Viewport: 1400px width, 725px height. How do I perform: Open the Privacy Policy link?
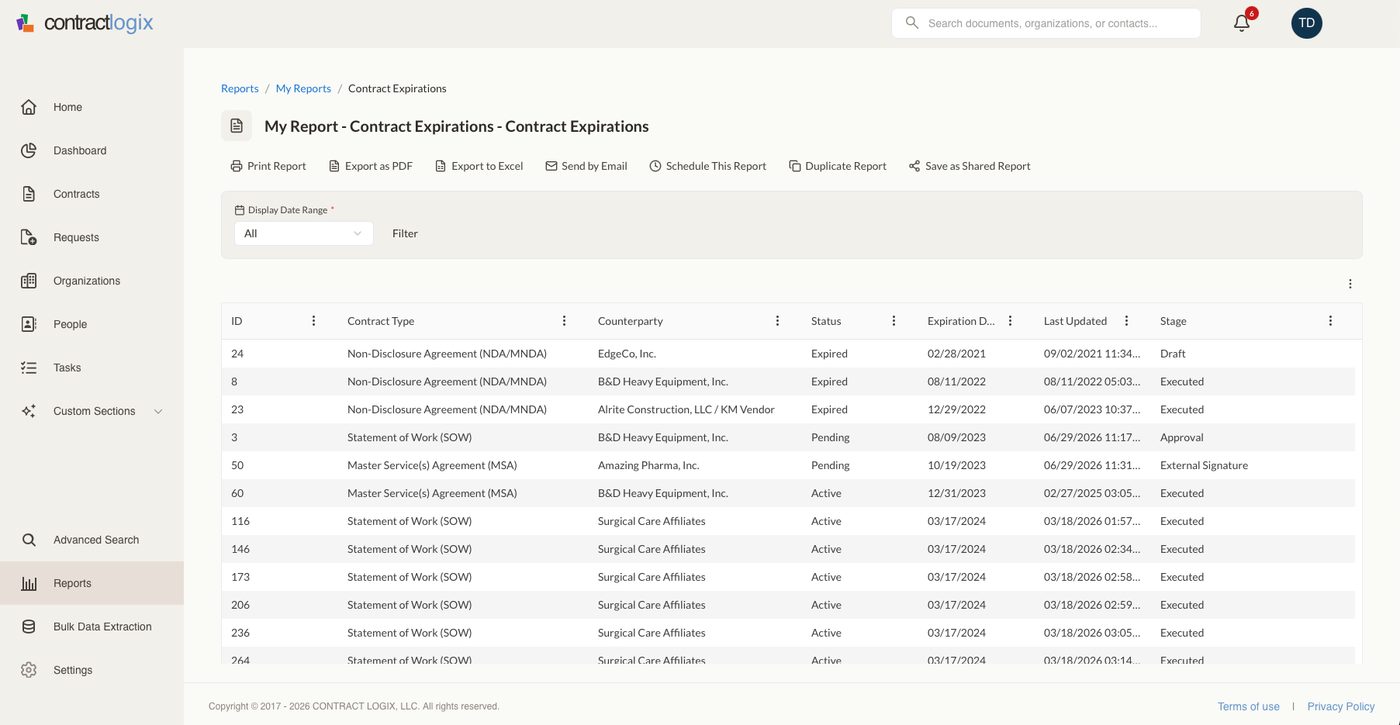(x=1341, y=707)
